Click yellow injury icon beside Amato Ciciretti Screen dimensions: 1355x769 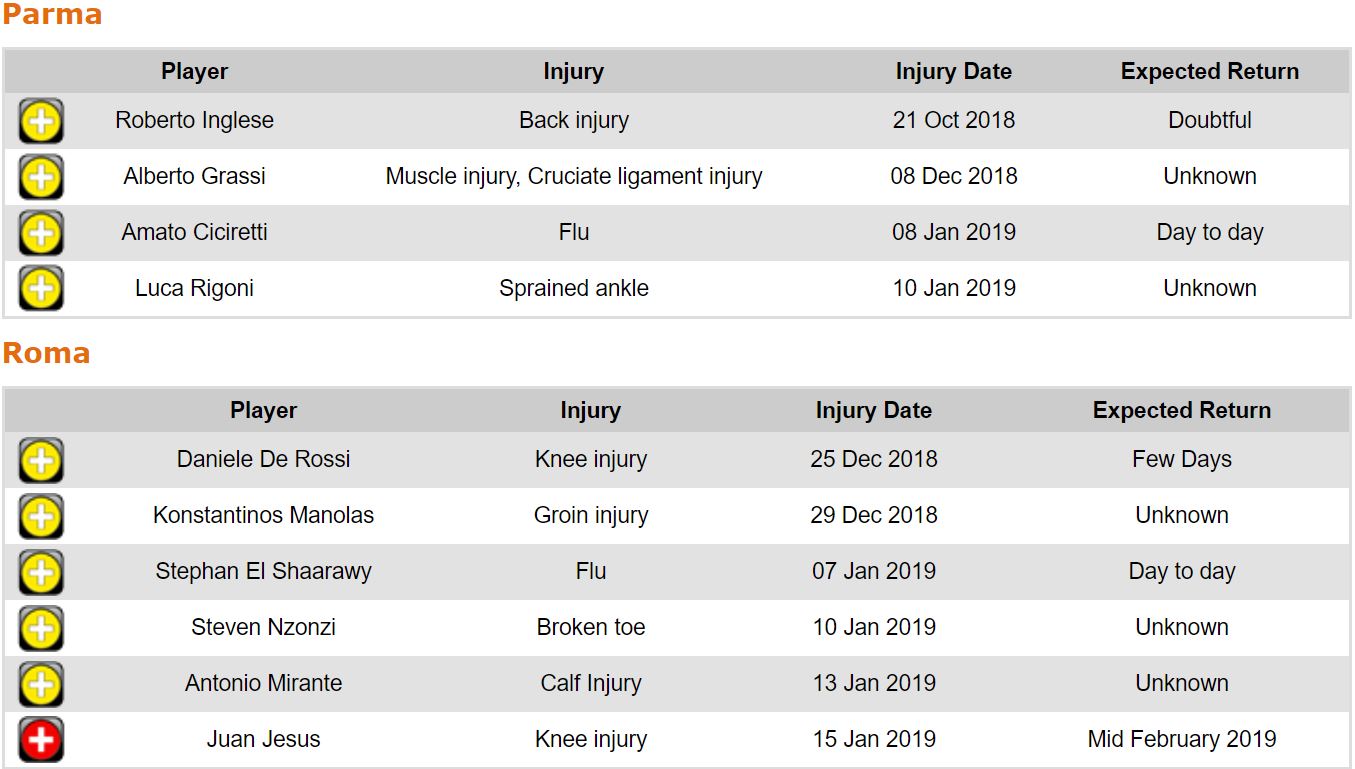tap(41, 233)
